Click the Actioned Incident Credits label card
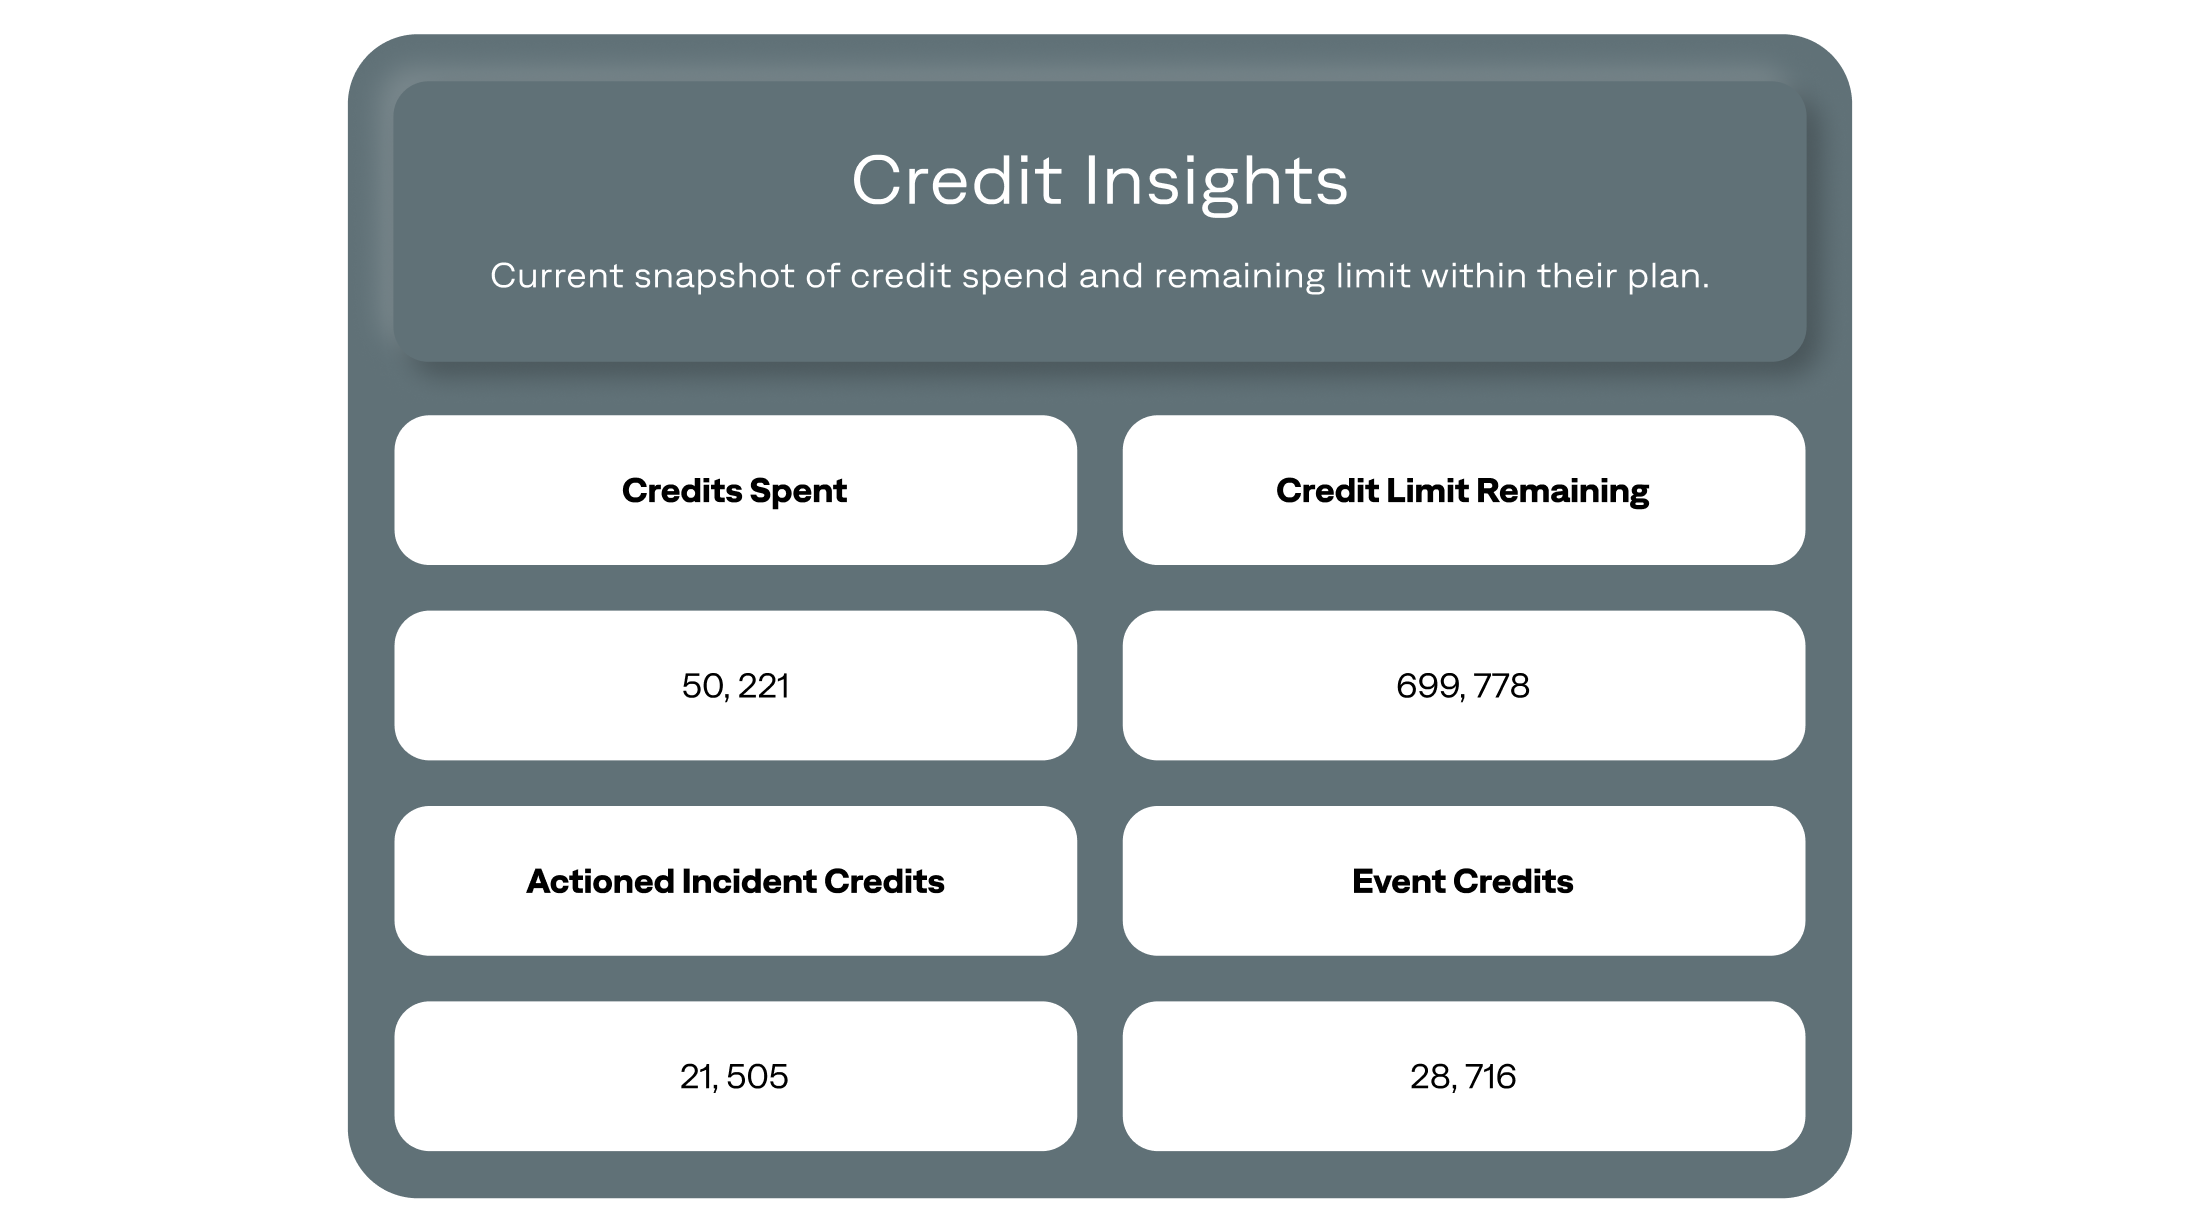 [x=736, y=880]
